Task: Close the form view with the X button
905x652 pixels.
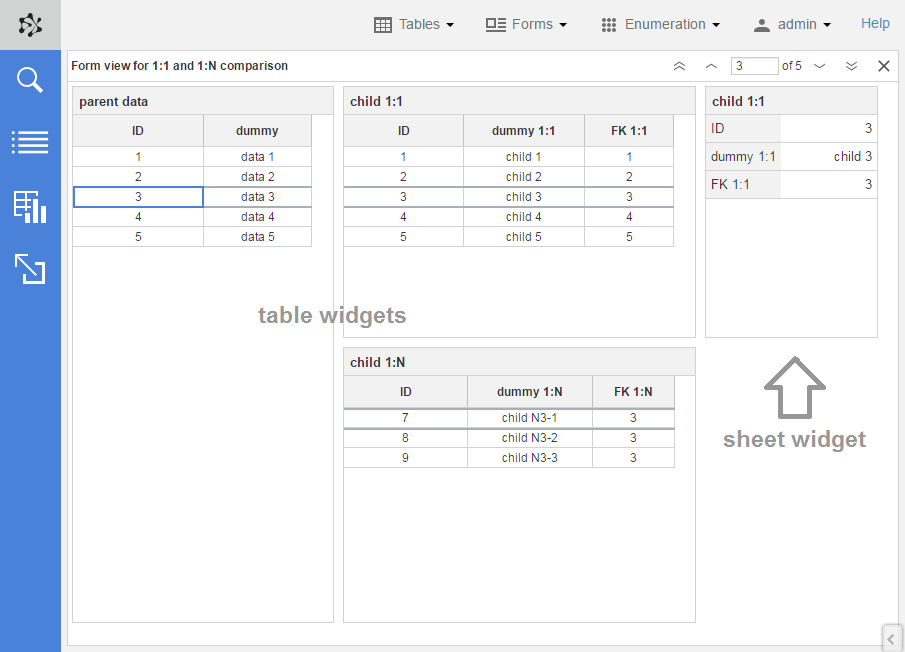Action: pos(883,65)
